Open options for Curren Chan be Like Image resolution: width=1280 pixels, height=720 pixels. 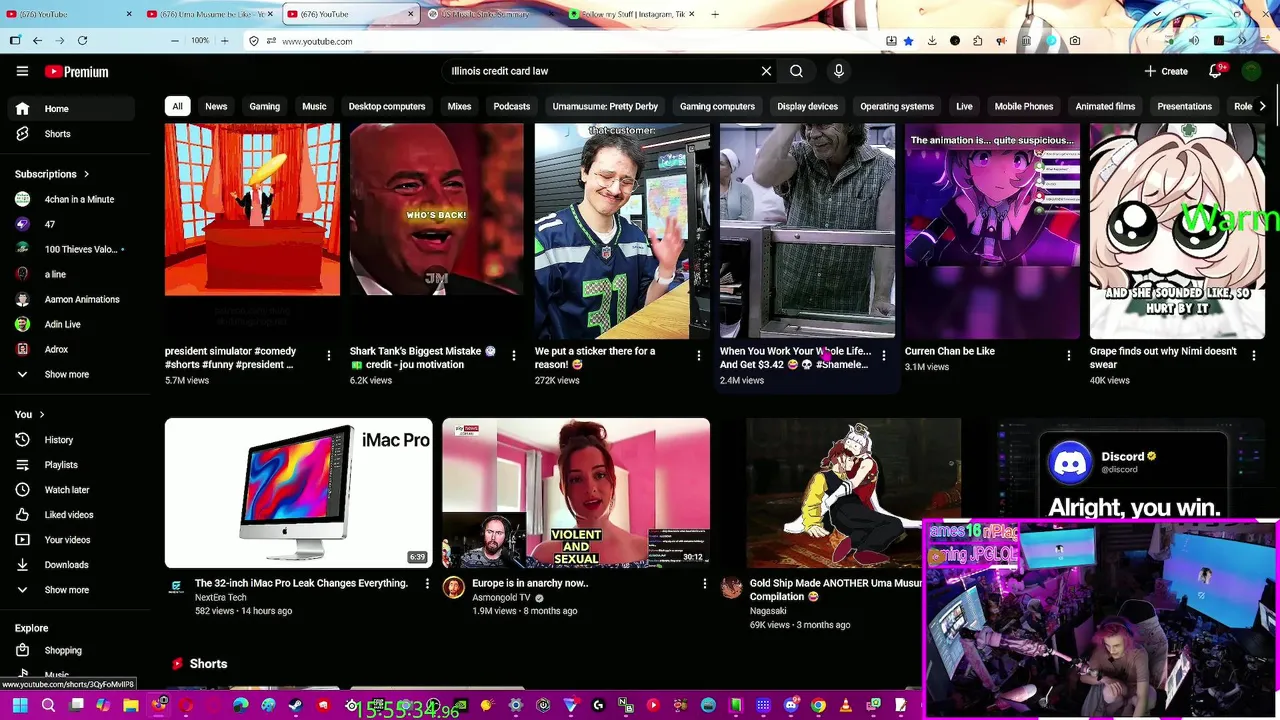1068,355
